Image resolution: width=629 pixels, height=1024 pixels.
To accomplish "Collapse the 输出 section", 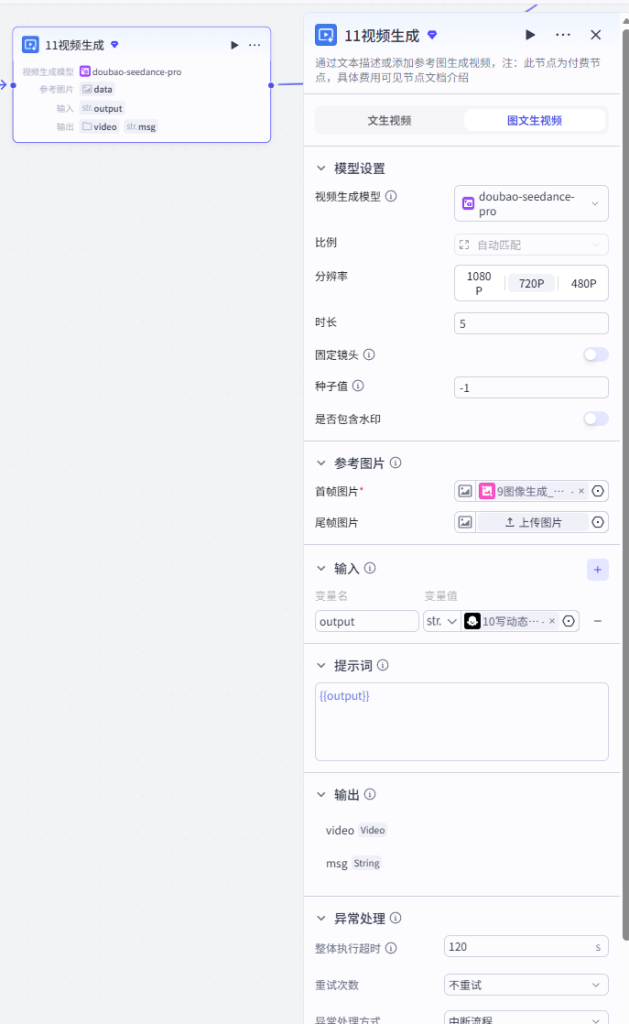I will point(321,795).
